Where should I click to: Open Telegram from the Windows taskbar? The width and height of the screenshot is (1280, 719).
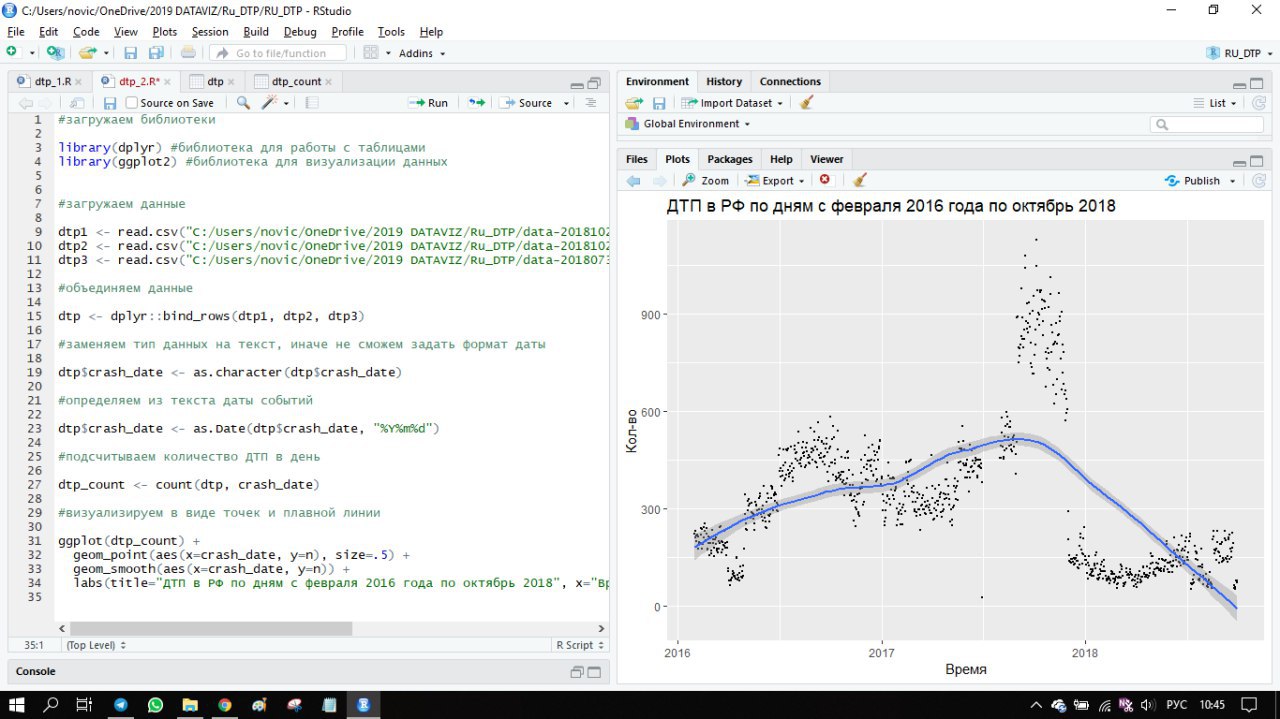121,705
